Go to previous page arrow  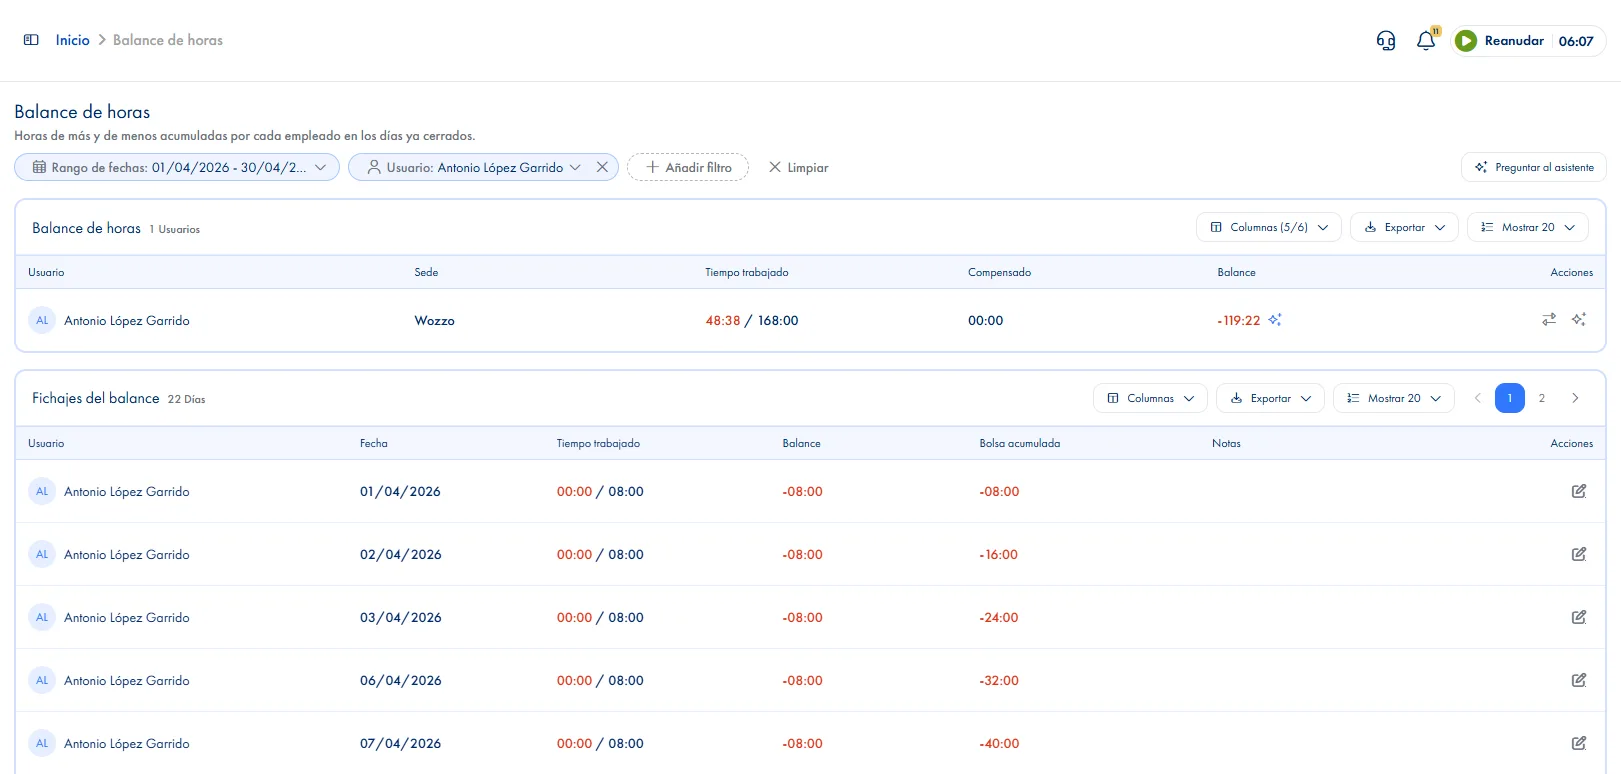(x=1477, y=398)
